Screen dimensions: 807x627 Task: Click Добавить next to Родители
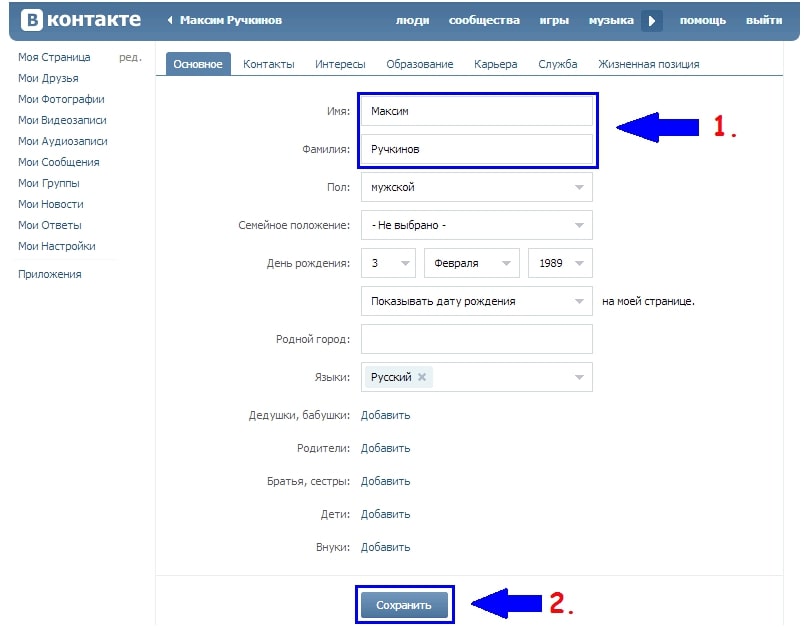[x=385, y=448]
